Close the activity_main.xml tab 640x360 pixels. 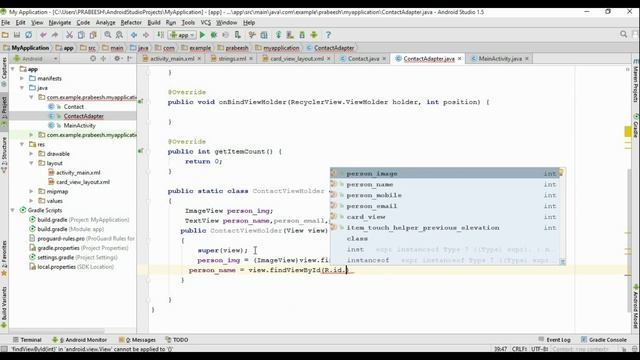tap(199, 59)
